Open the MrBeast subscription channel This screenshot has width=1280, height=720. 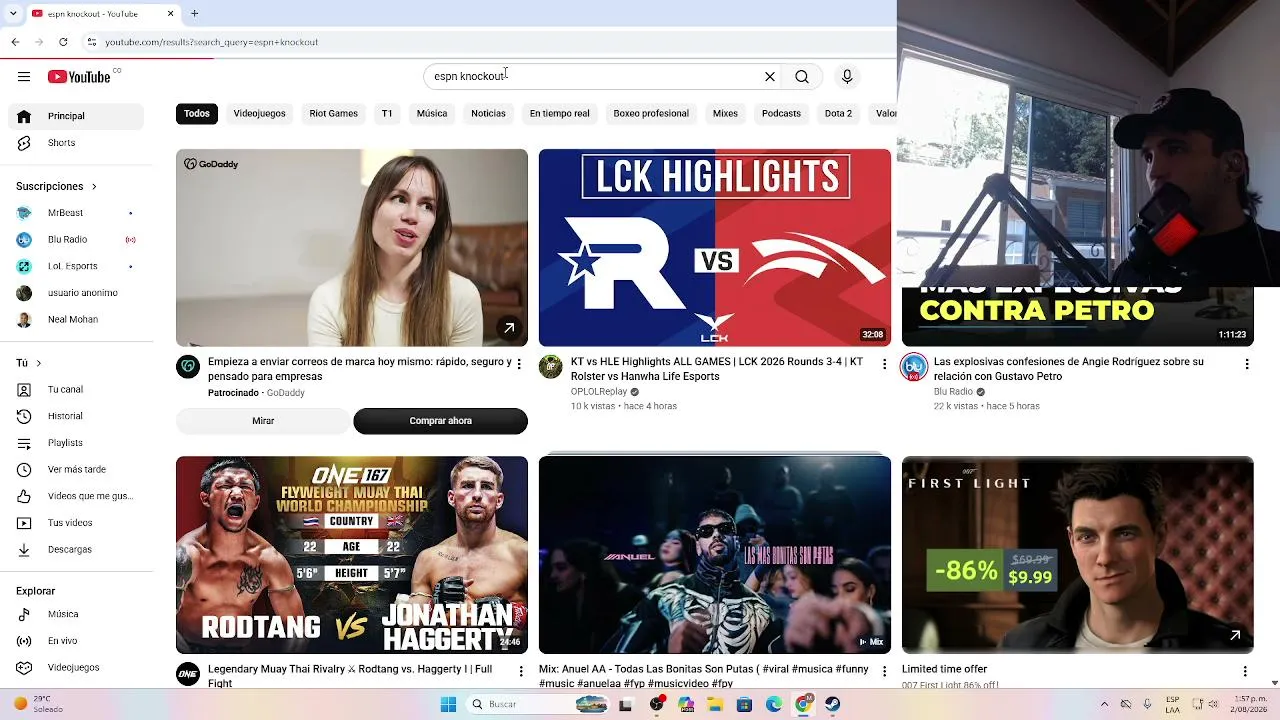point(76,213)
